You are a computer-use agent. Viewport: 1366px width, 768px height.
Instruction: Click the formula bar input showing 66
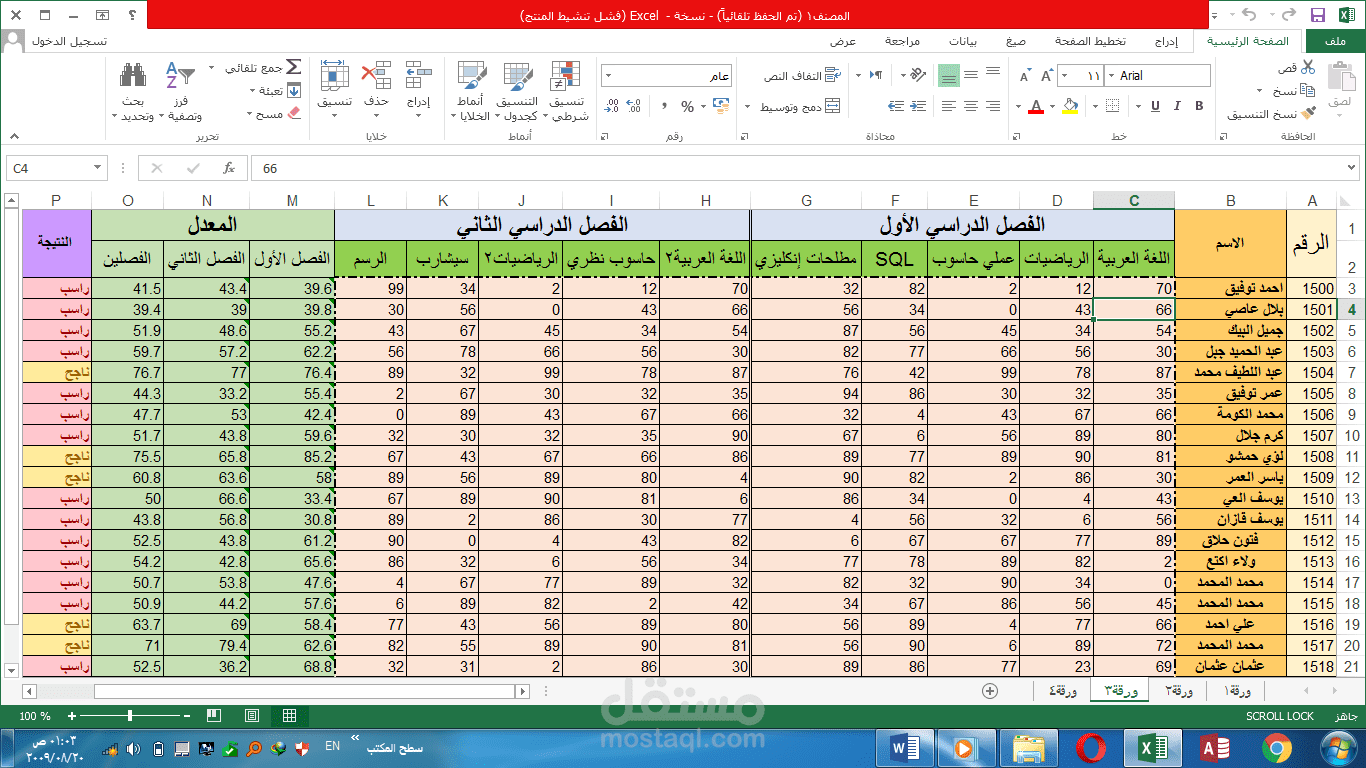(x=800, y=168)
